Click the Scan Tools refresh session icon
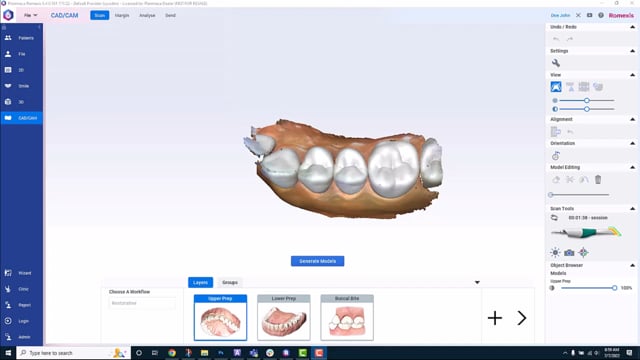Screen dimensions: 640x360 pos(554,218)
